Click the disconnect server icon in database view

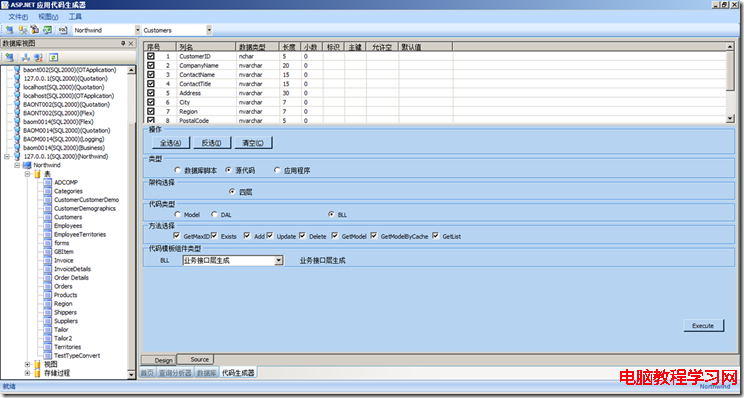[x=38, y=57]
